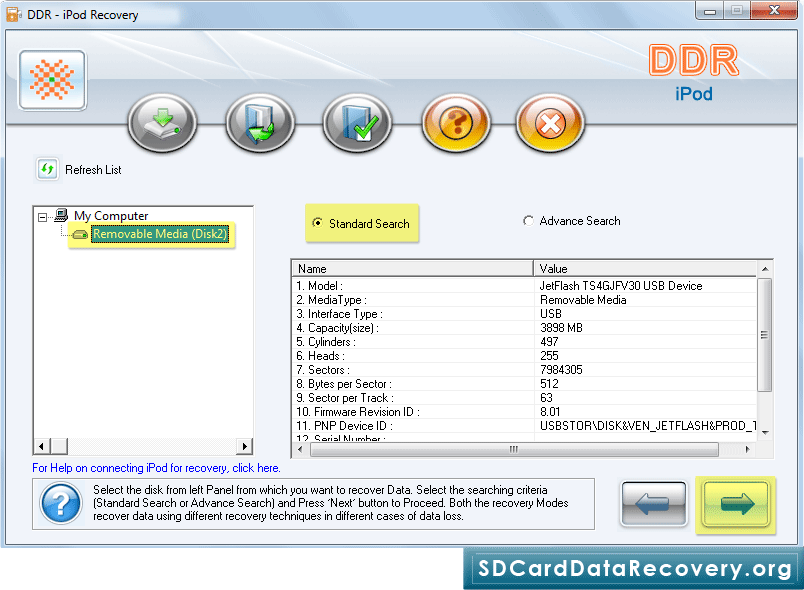Select Standard Search radio button

317,223
